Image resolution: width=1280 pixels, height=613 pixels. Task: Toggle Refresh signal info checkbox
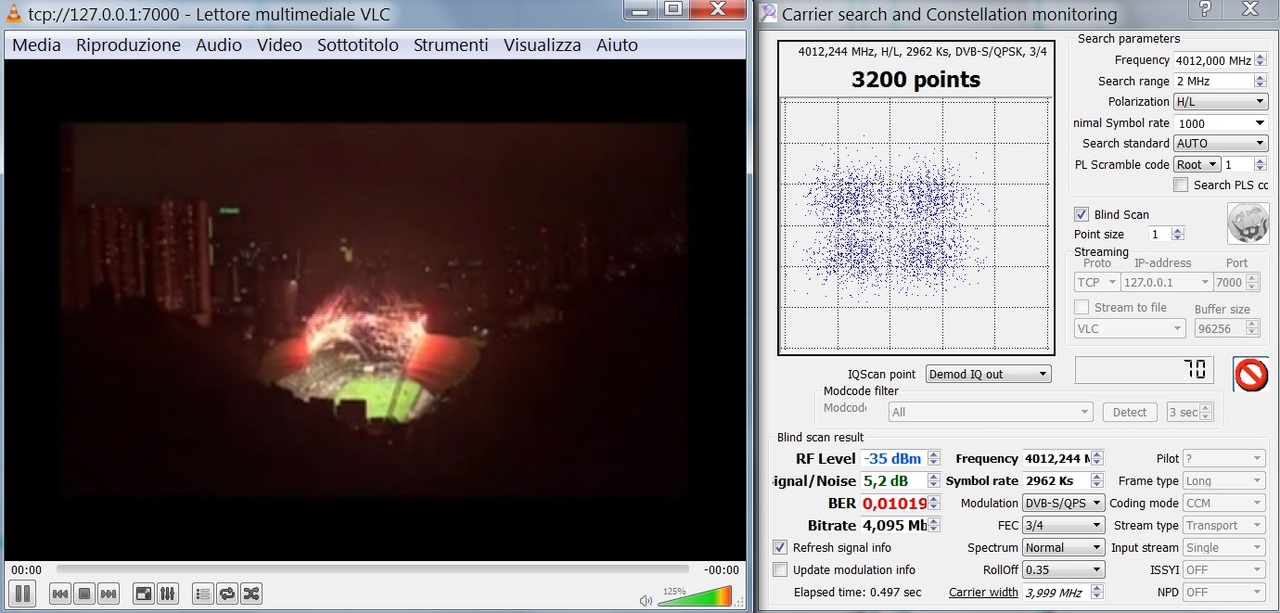(x=780, y=547)
